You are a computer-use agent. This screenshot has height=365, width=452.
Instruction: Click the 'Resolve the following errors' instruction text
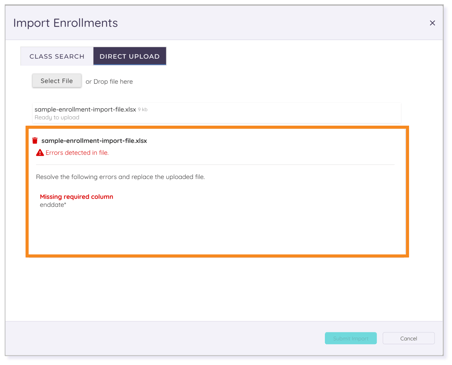pyautogui.click(x=120, y=177)
